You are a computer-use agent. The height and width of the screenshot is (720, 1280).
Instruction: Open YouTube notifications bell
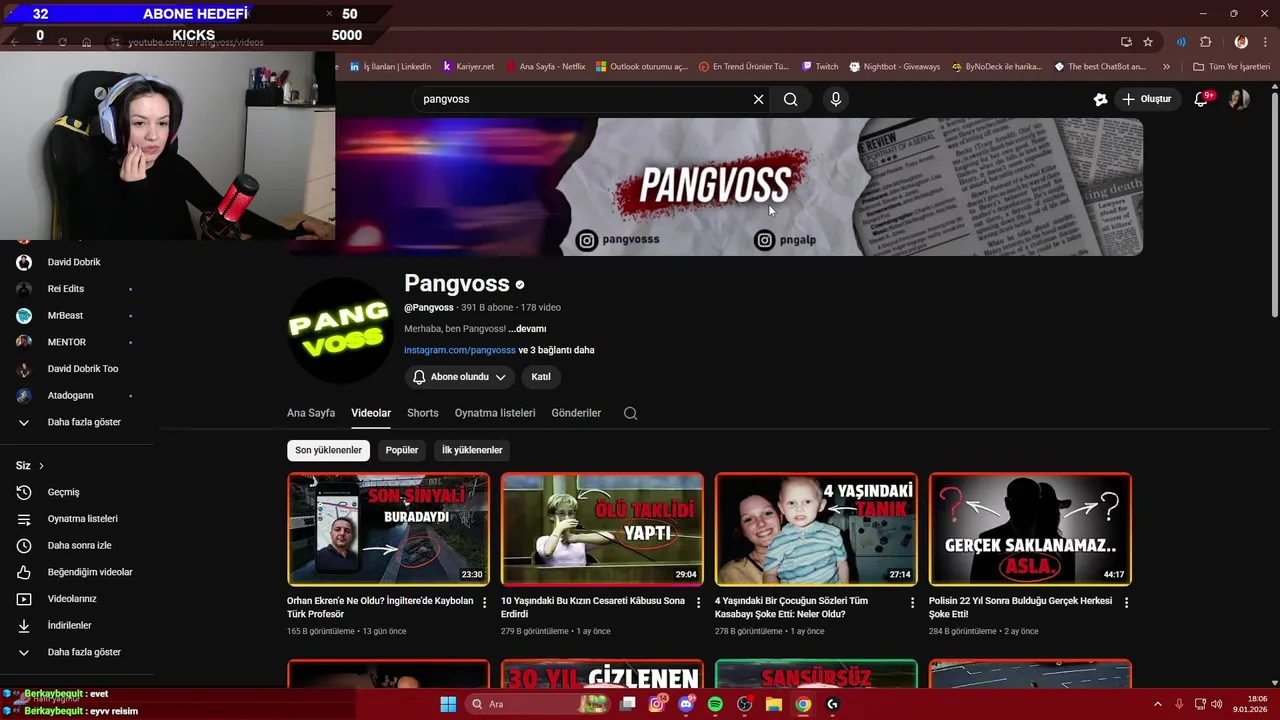1203,98
